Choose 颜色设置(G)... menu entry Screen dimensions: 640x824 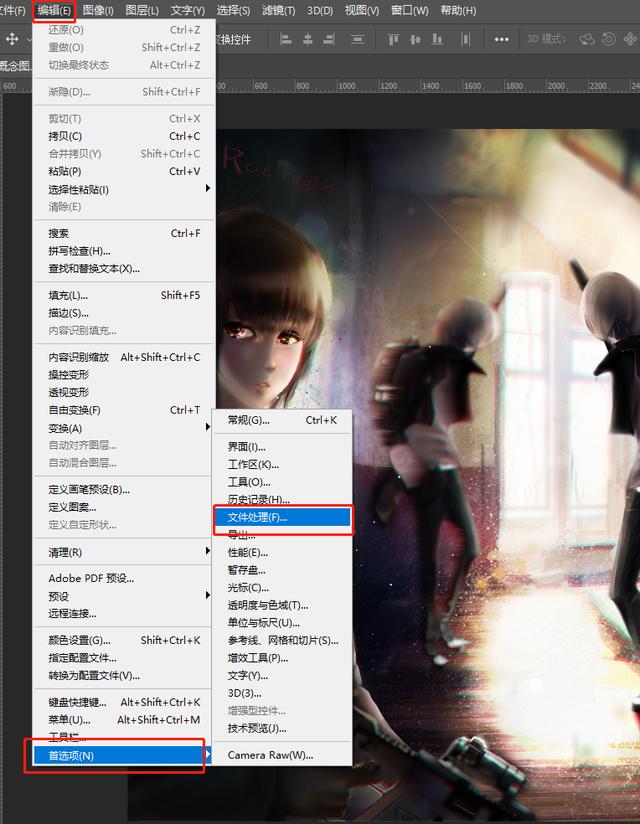(x=124, y=640)
